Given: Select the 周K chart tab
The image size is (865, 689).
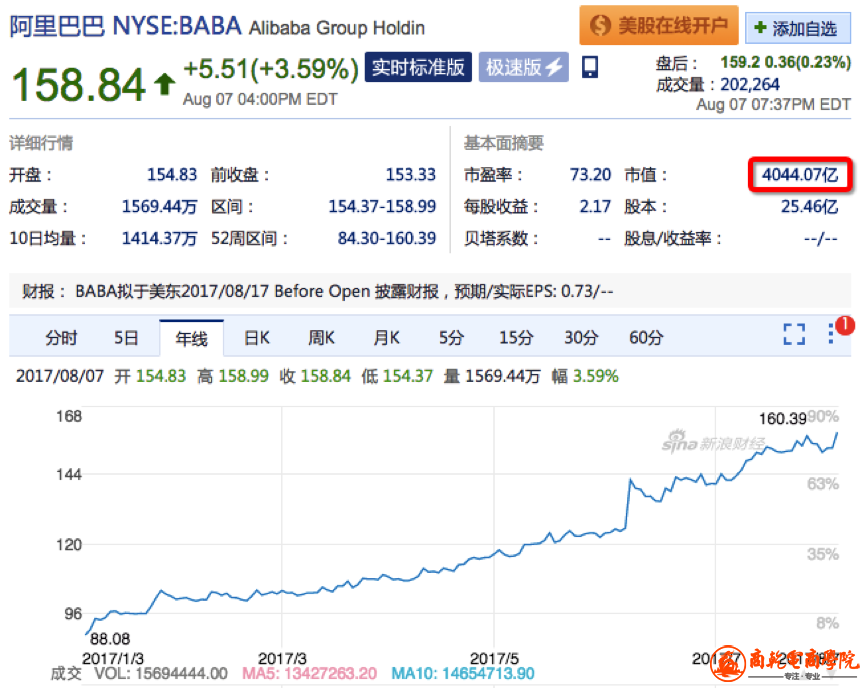Looking at the screenshot, I should 321,338.
